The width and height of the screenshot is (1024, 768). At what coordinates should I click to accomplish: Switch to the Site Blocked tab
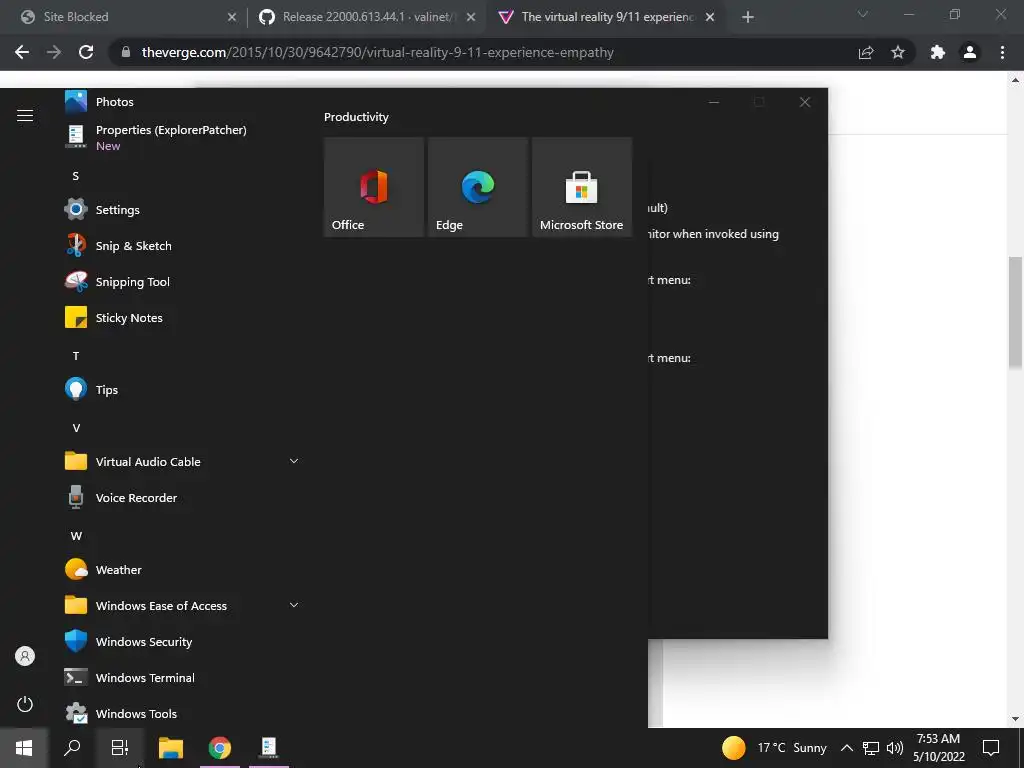coord(124,17)
